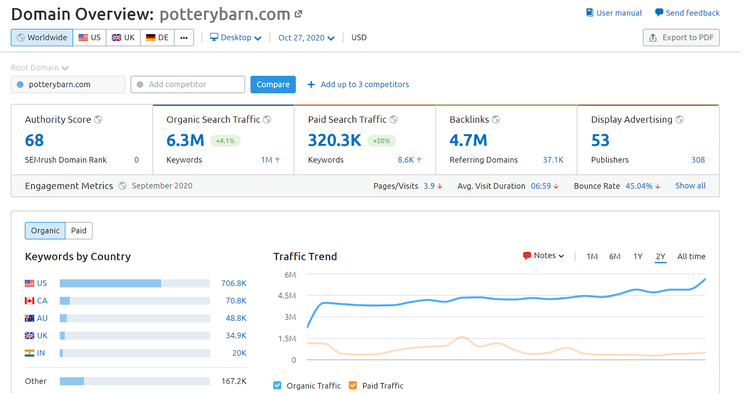Open the Notes dropdown
Screen dimensions: 750x393
pos(543,256)
